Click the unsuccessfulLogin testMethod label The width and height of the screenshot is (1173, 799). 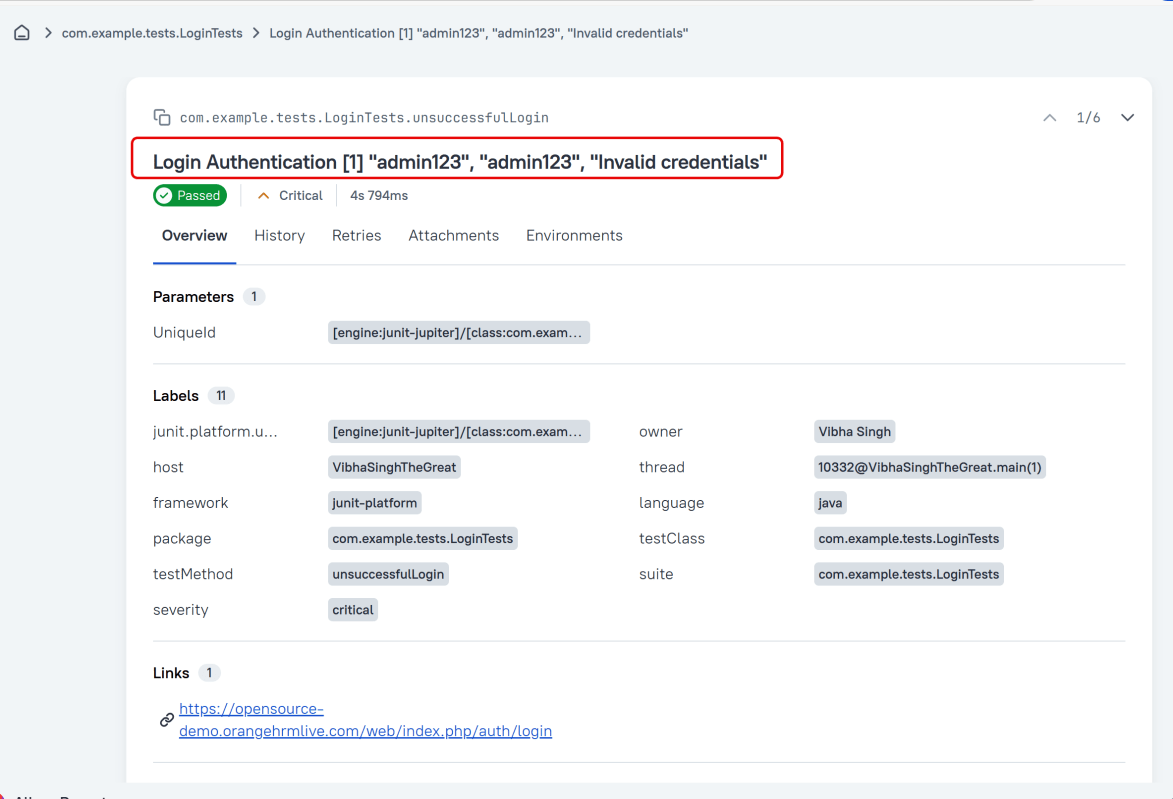388,574
